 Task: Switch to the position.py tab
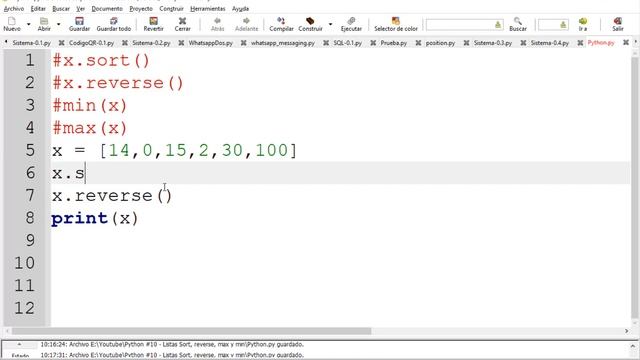click(x=440, y=43)
